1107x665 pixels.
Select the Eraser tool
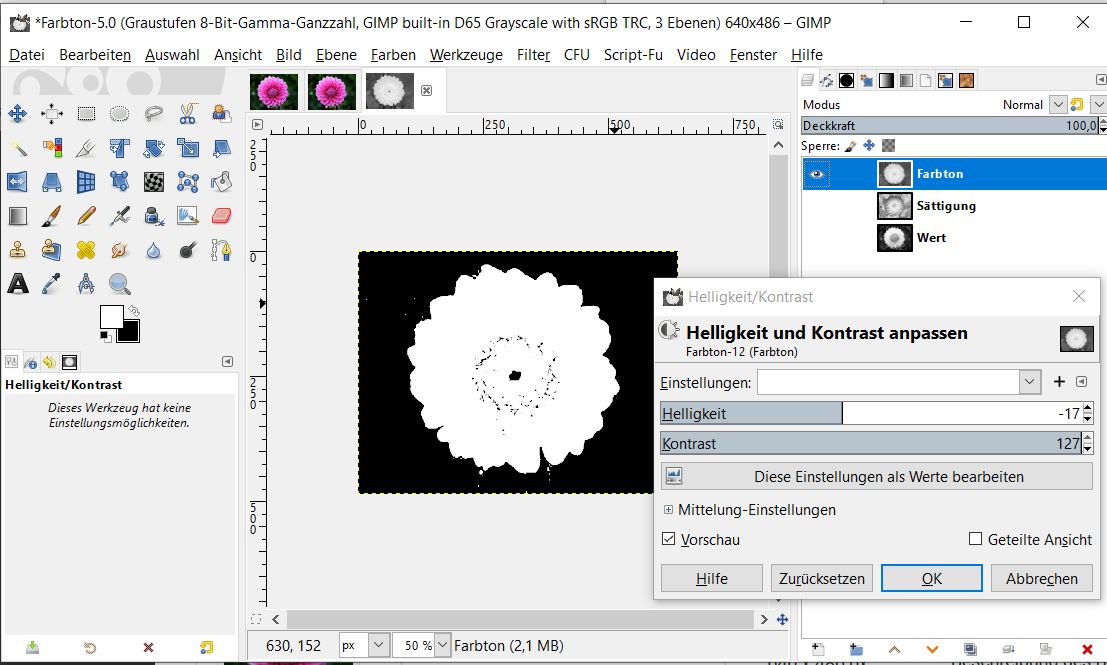pyautogui.click(x=221, y=215)
